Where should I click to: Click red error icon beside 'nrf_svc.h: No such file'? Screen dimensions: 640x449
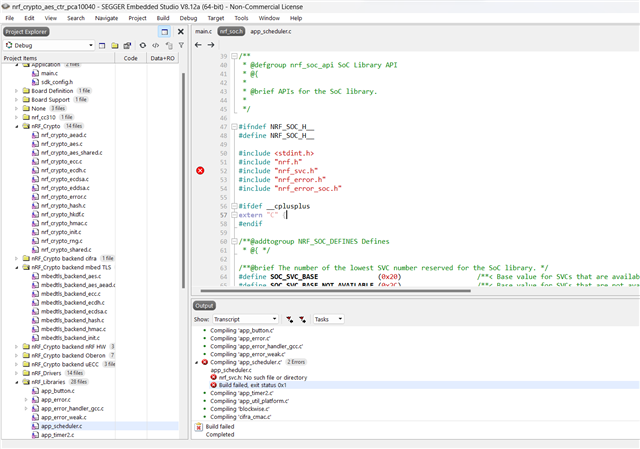213,378
